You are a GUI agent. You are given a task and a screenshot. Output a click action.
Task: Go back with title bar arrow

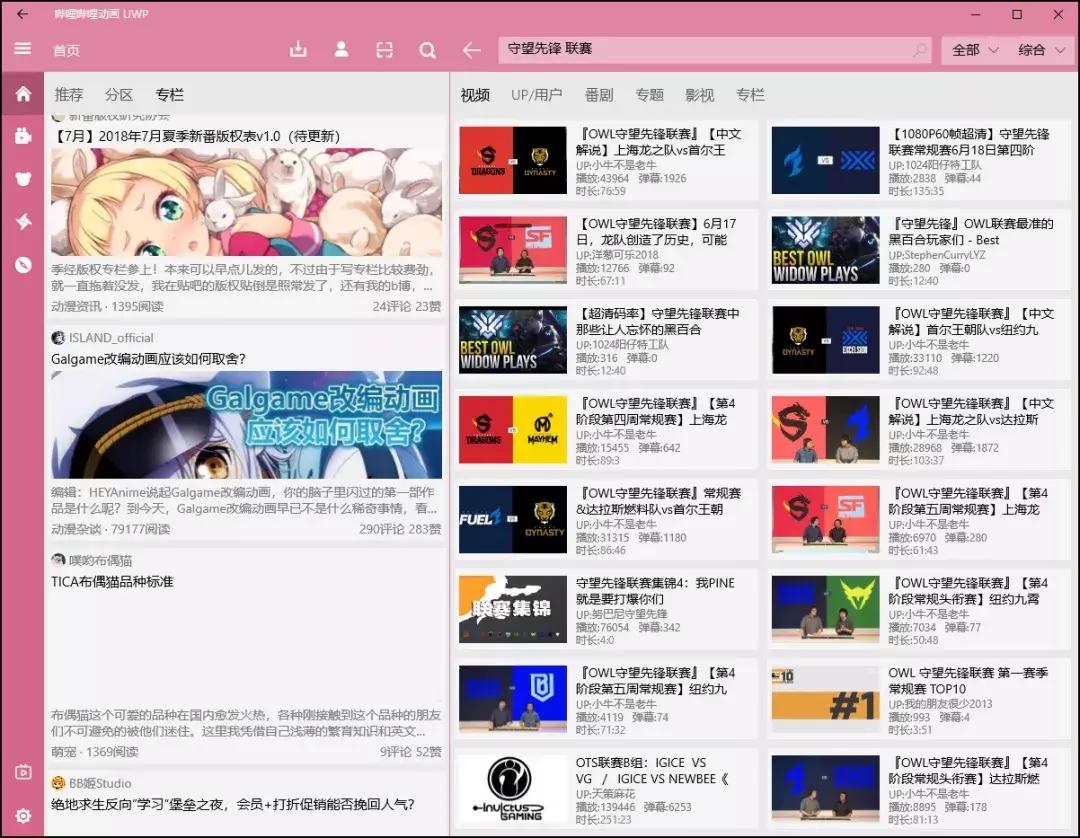22,14
